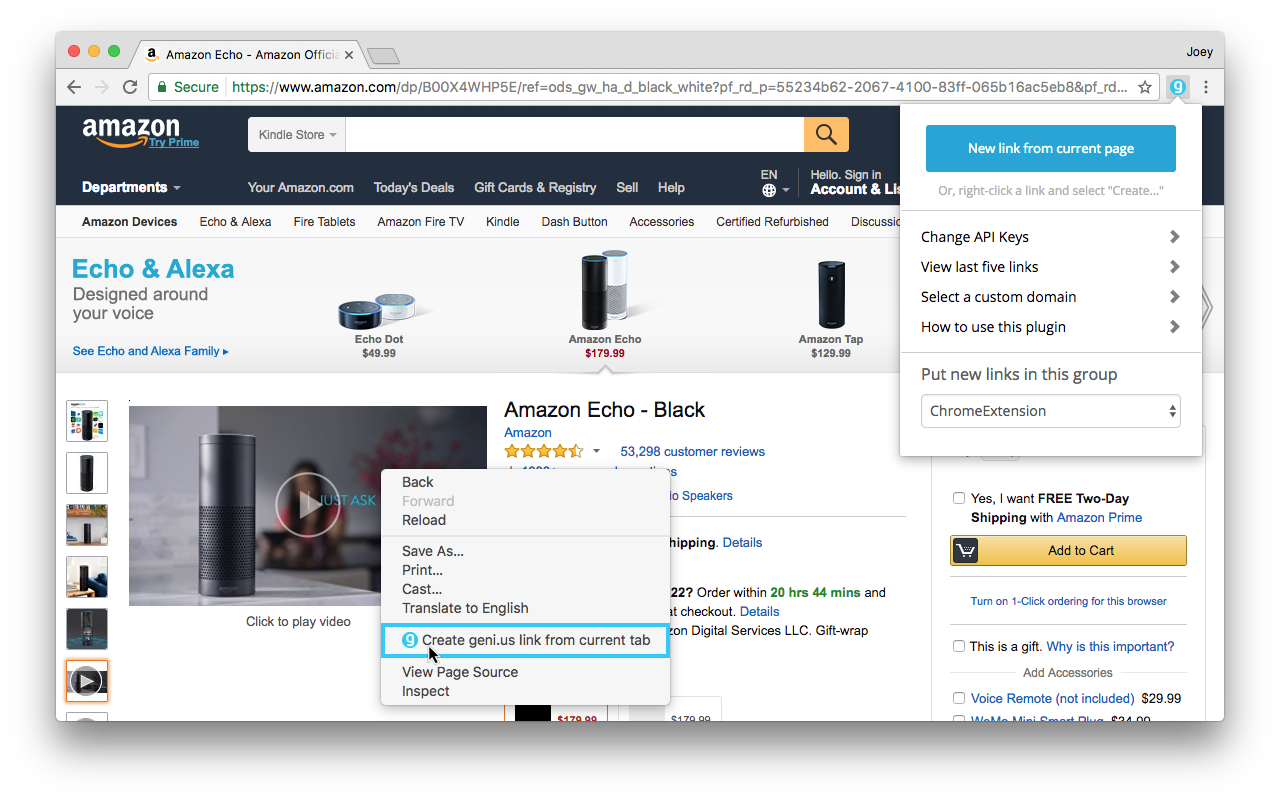This screenshot has width=1280, height=800.
Task: Select Reload in the context menu
Action: click(x=525, y=520)
